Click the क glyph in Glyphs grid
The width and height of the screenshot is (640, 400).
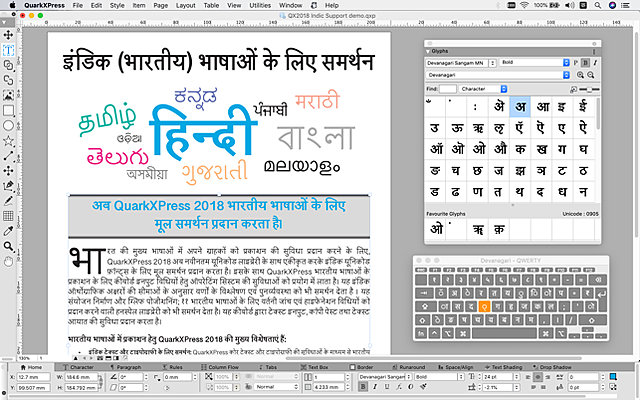(x=520, y=149)
